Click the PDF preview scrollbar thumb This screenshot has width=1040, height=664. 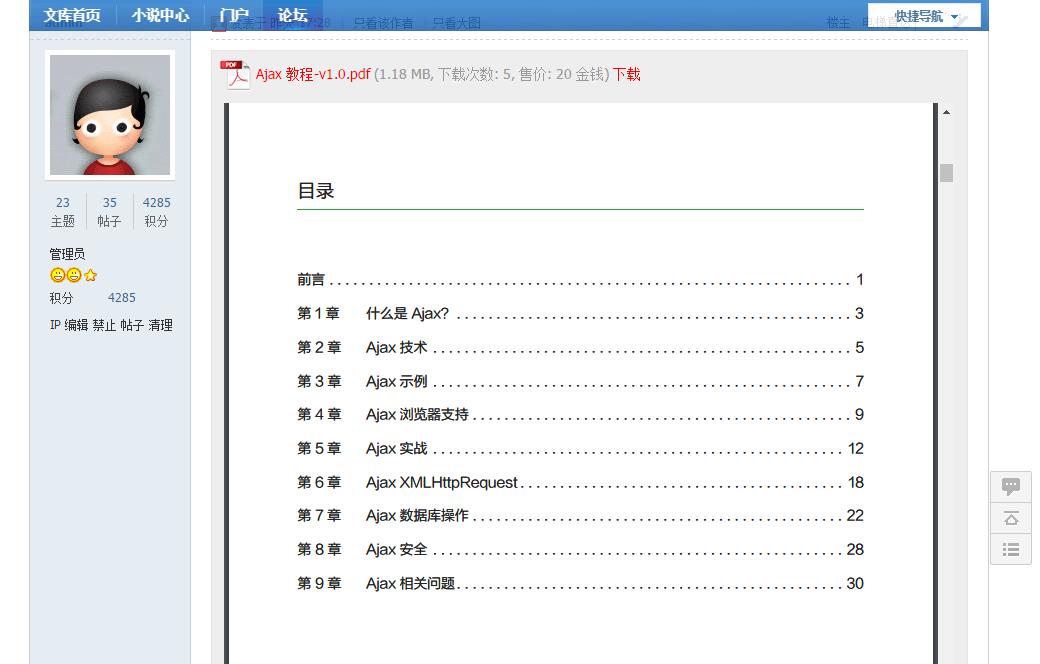[x=946, y=172]
